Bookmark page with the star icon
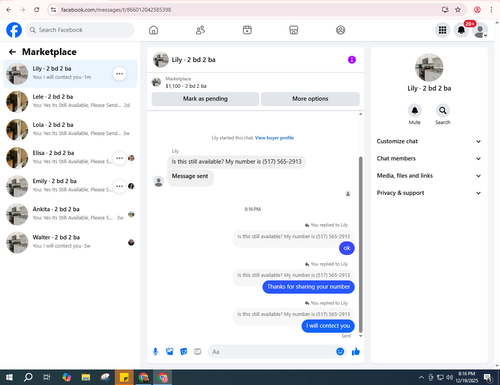 pos(458,10)
